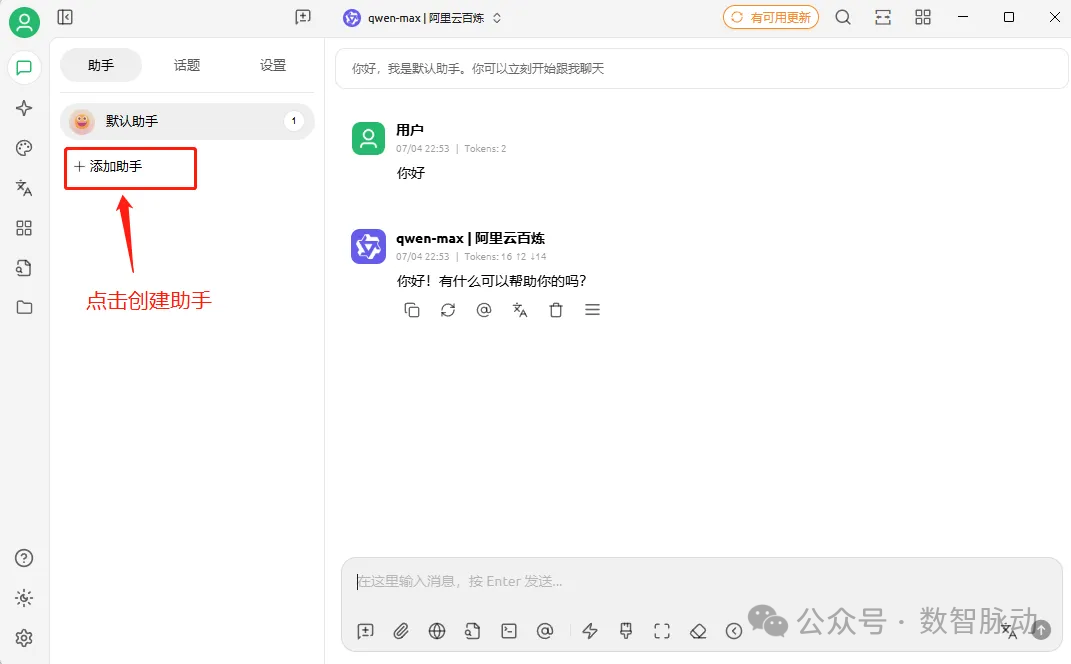
Task: Switch to the 助手 tab
Action: 101,66
